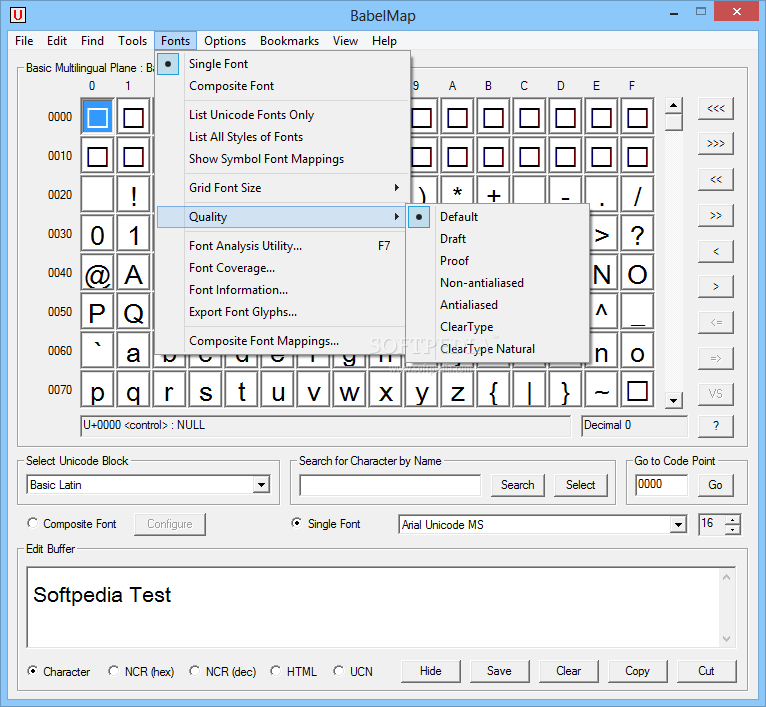
Task: Decrease font size with spinner down arrow
Action: pyautogui.click(x=733, y=529)
